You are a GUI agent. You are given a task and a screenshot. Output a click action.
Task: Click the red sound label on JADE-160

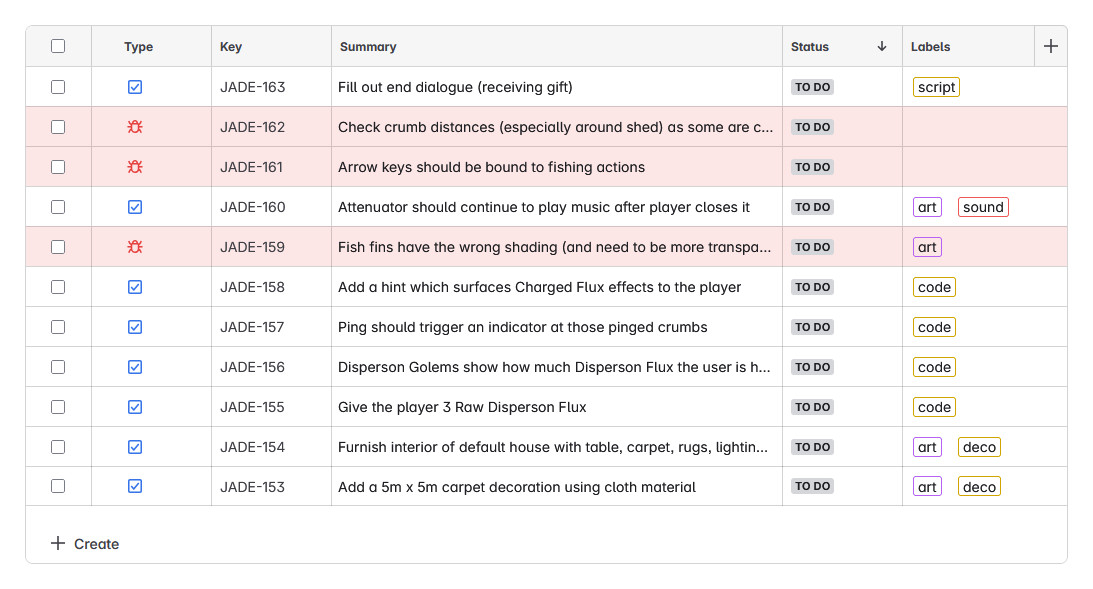click(x=983, y=207)
